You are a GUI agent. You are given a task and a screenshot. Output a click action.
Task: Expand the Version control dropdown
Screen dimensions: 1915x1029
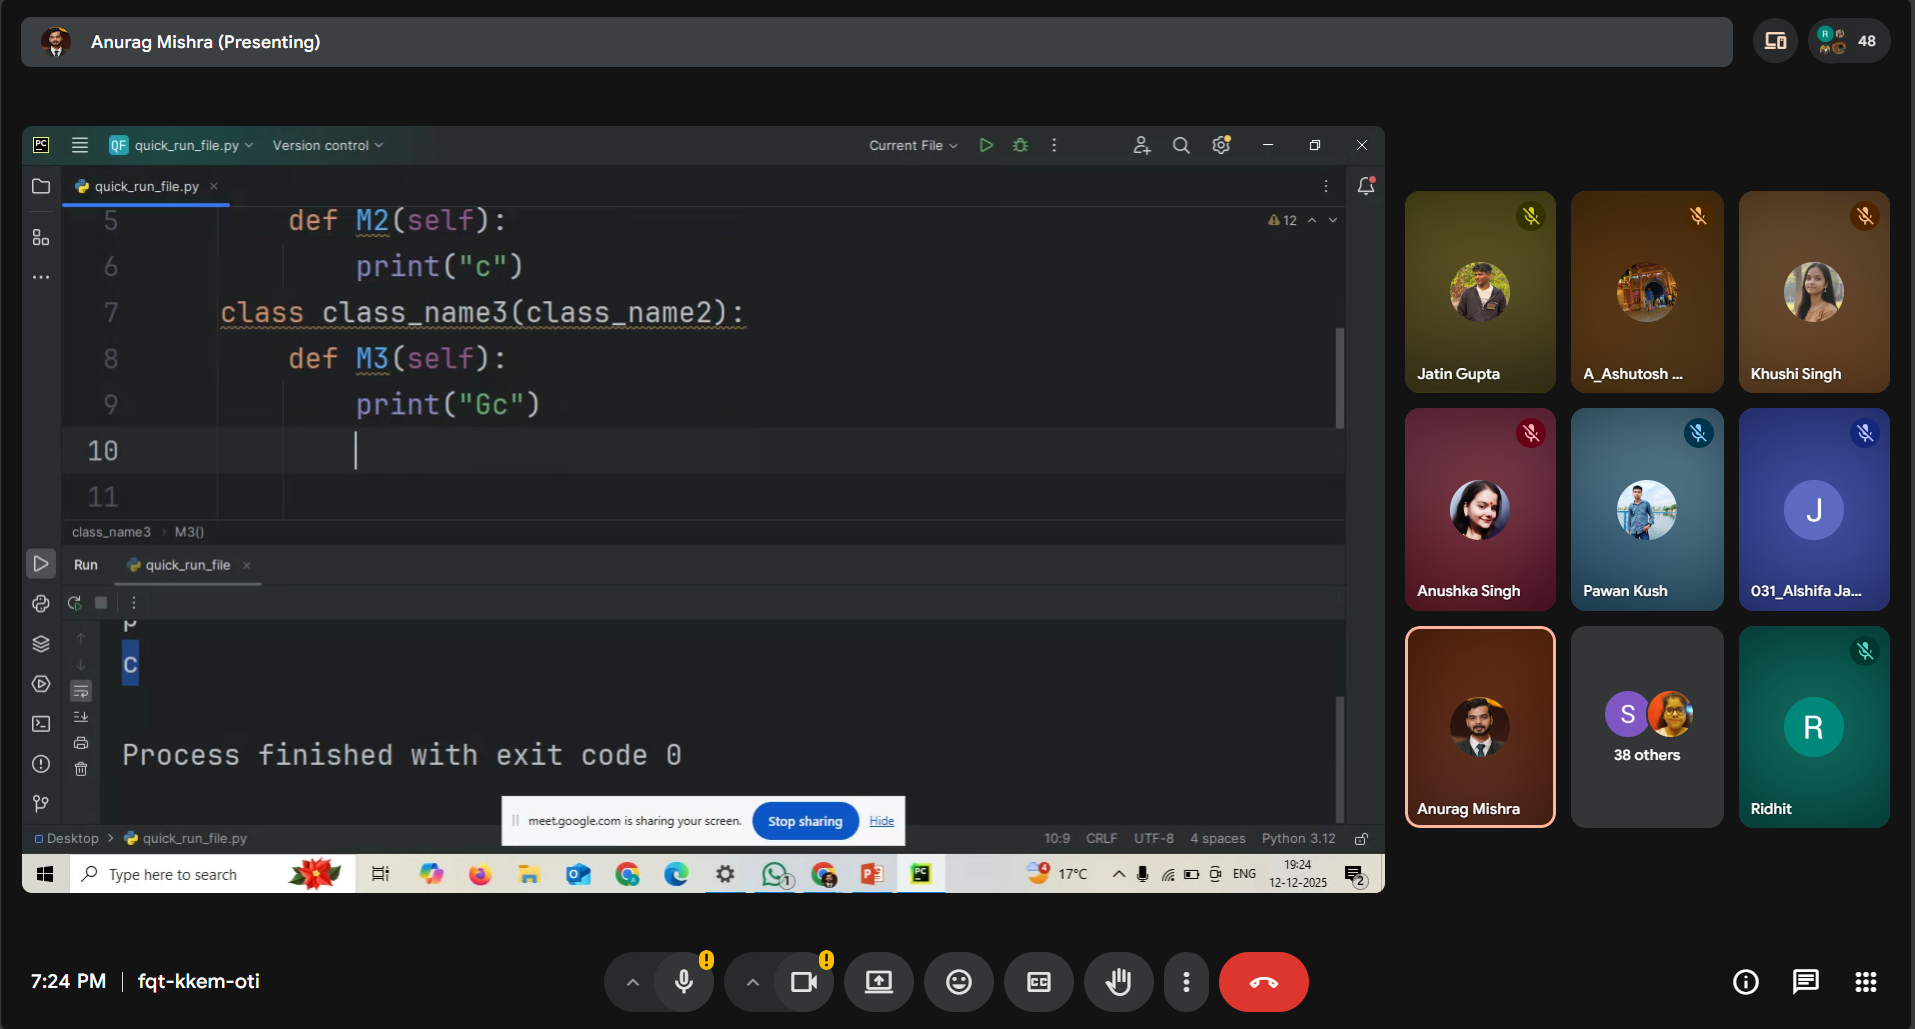pyautogui.click(x=326, y=145)
